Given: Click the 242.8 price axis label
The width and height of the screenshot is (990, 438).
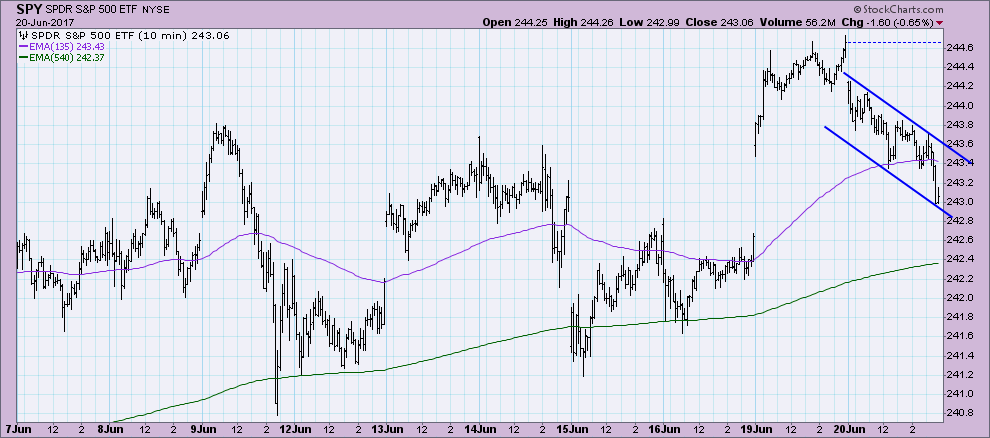Looking at the screenshot, I should point(960,220).
